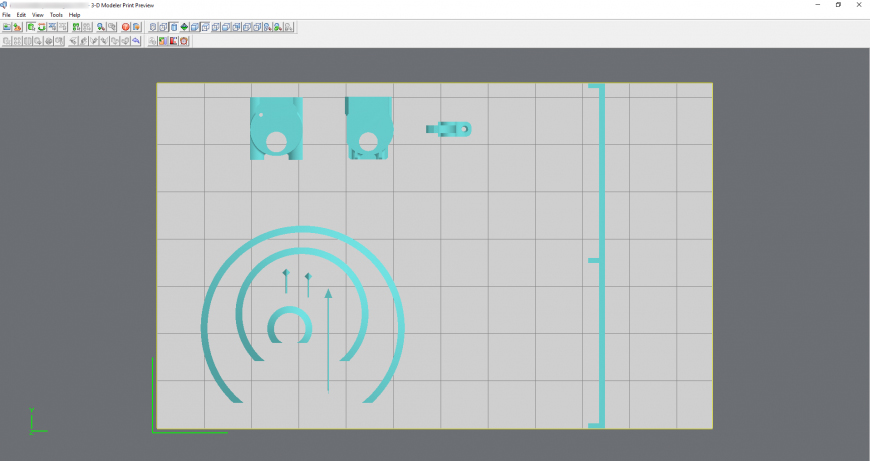Click the first toolbar icon with picture
The height and width of the screenshot is (461, 870).
(7, 27)
